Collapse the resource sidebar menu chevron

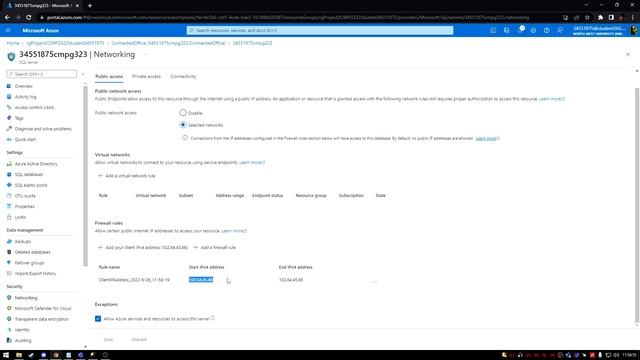coord(83,74)
